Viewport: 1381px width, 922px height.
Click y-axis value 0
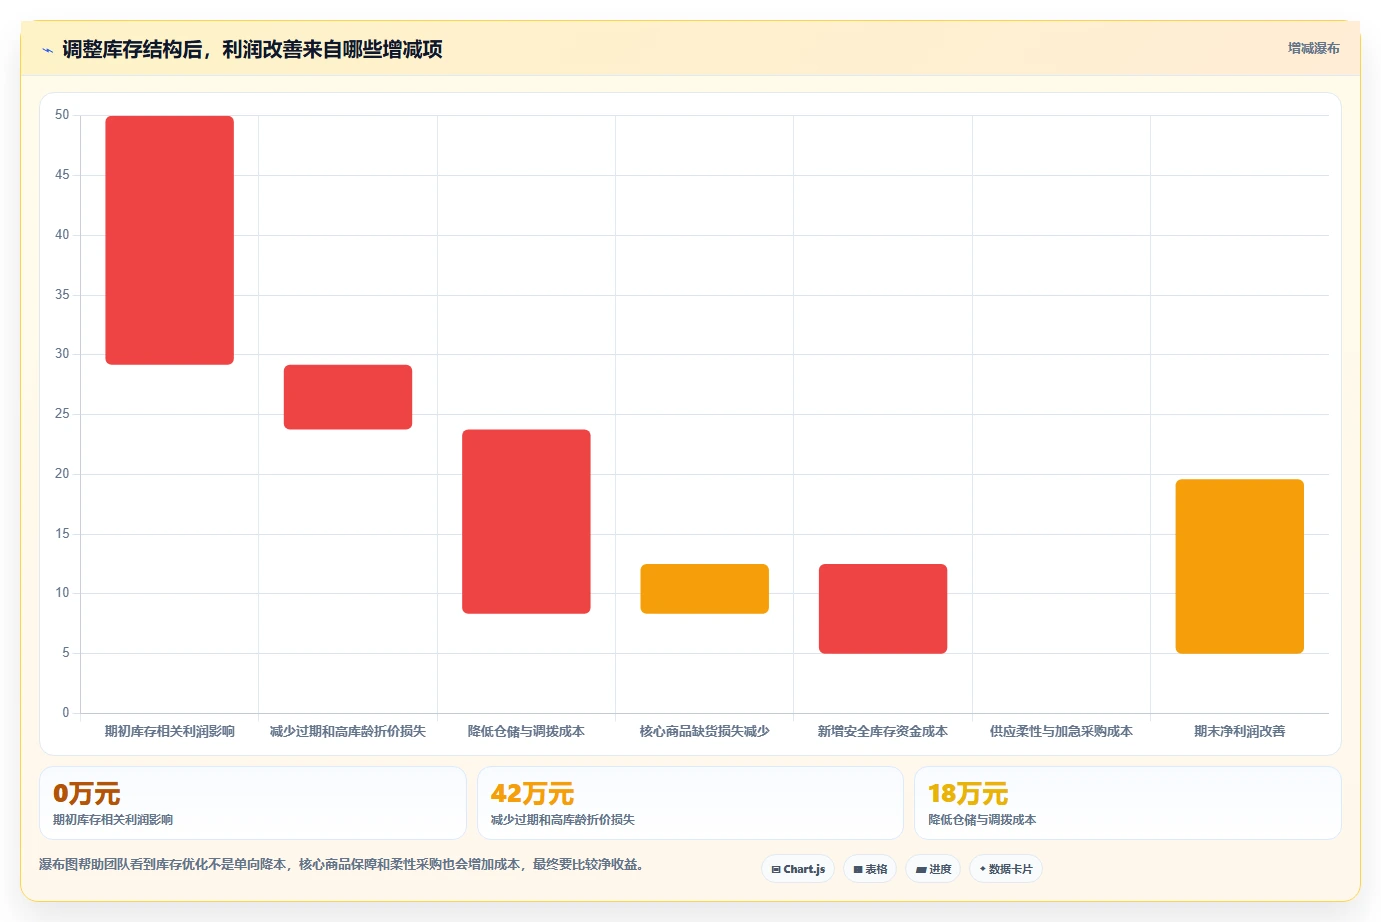(66, 713)
